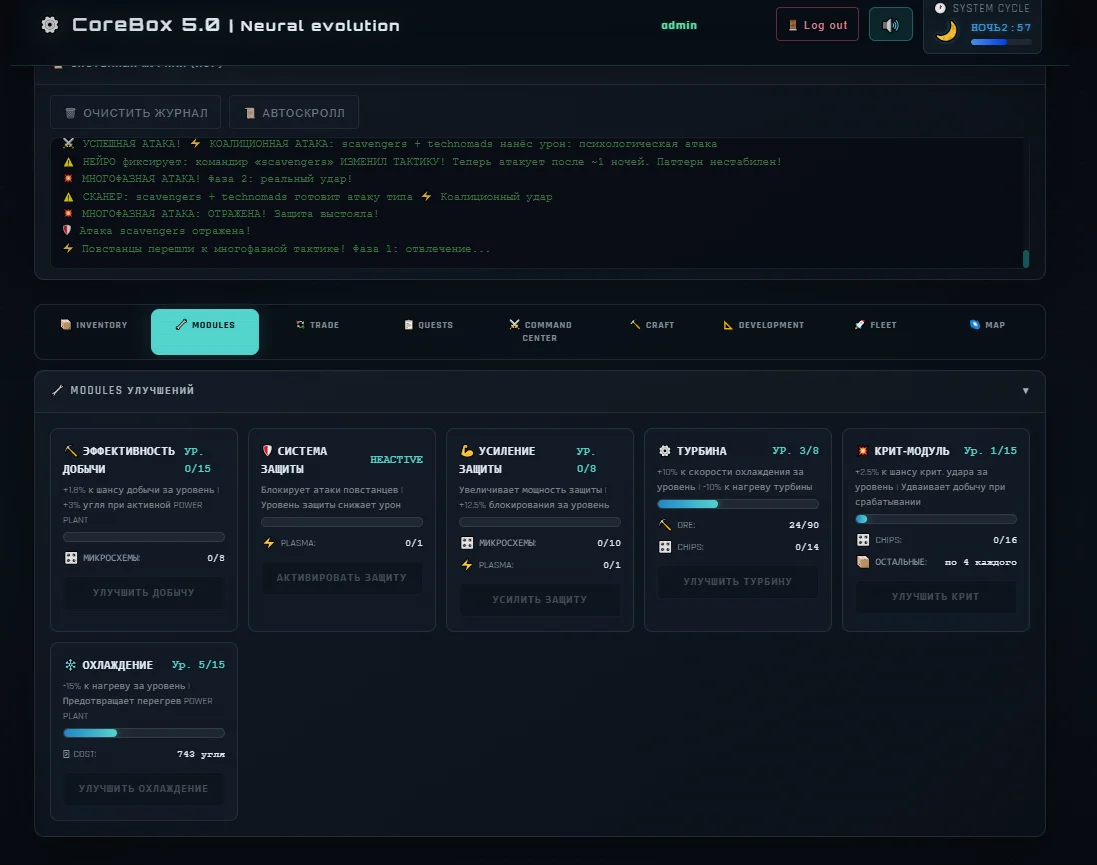This screenshot has width=1097, height=865.
Task: Click the Plasma bolt icon in Усиление защиты
Action: [x=467, y=565]
